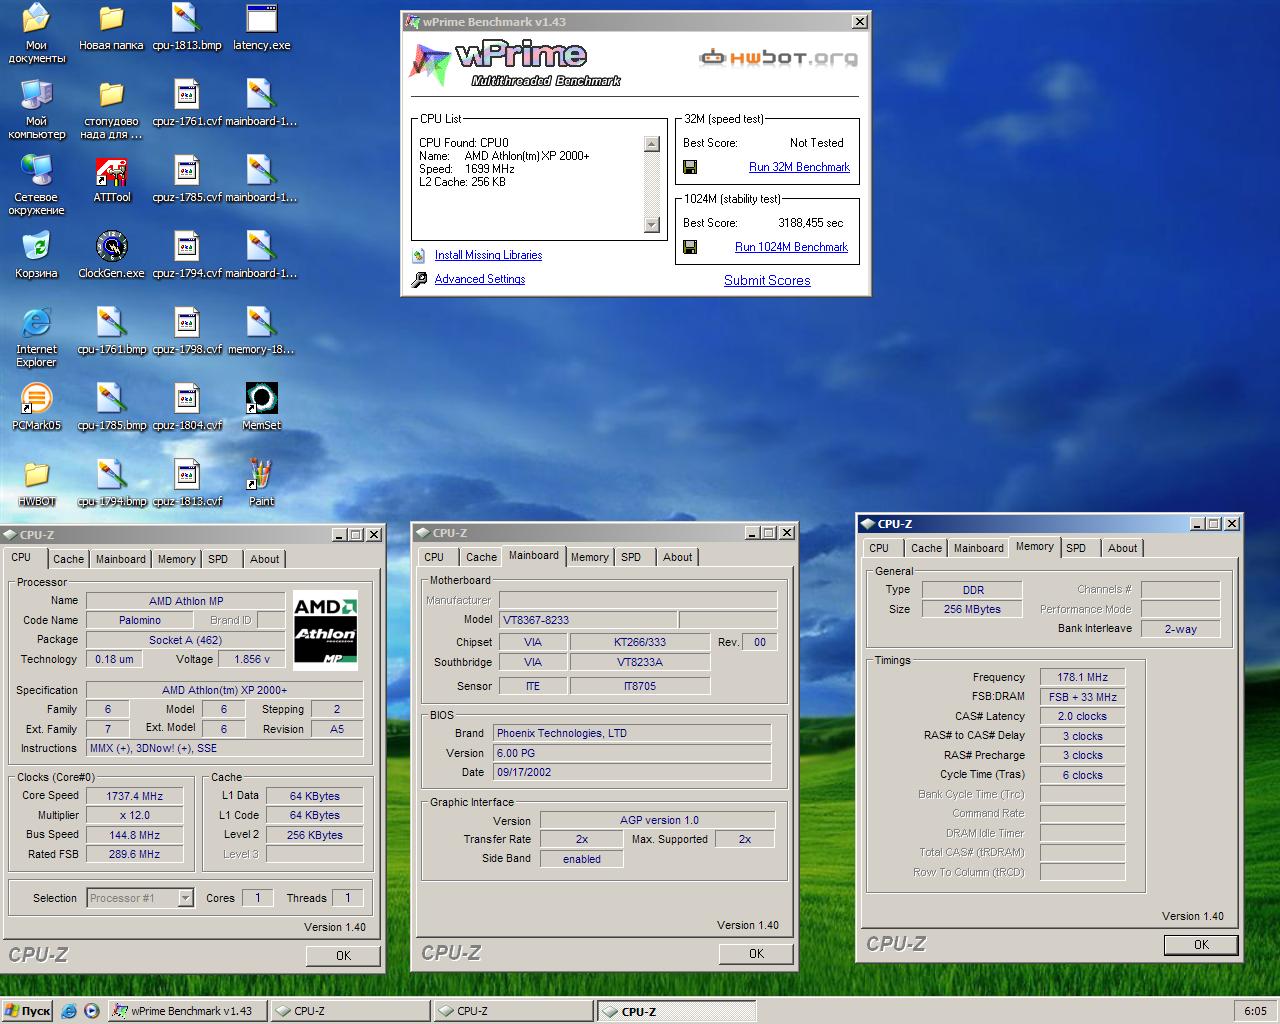Viewport: 1280px width, 1024px height.
Task: Select the cpu-1761.bmp file icon
Action: 111,324
